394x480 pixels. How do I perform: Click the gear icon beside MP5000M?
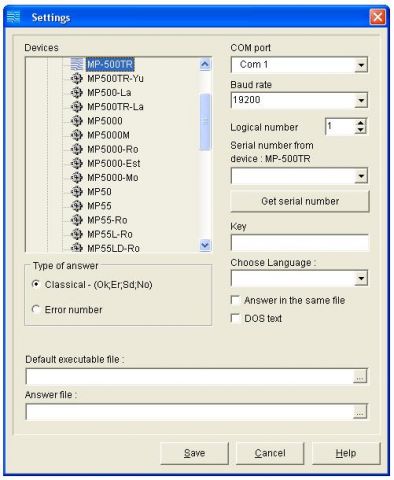(77, 135)
